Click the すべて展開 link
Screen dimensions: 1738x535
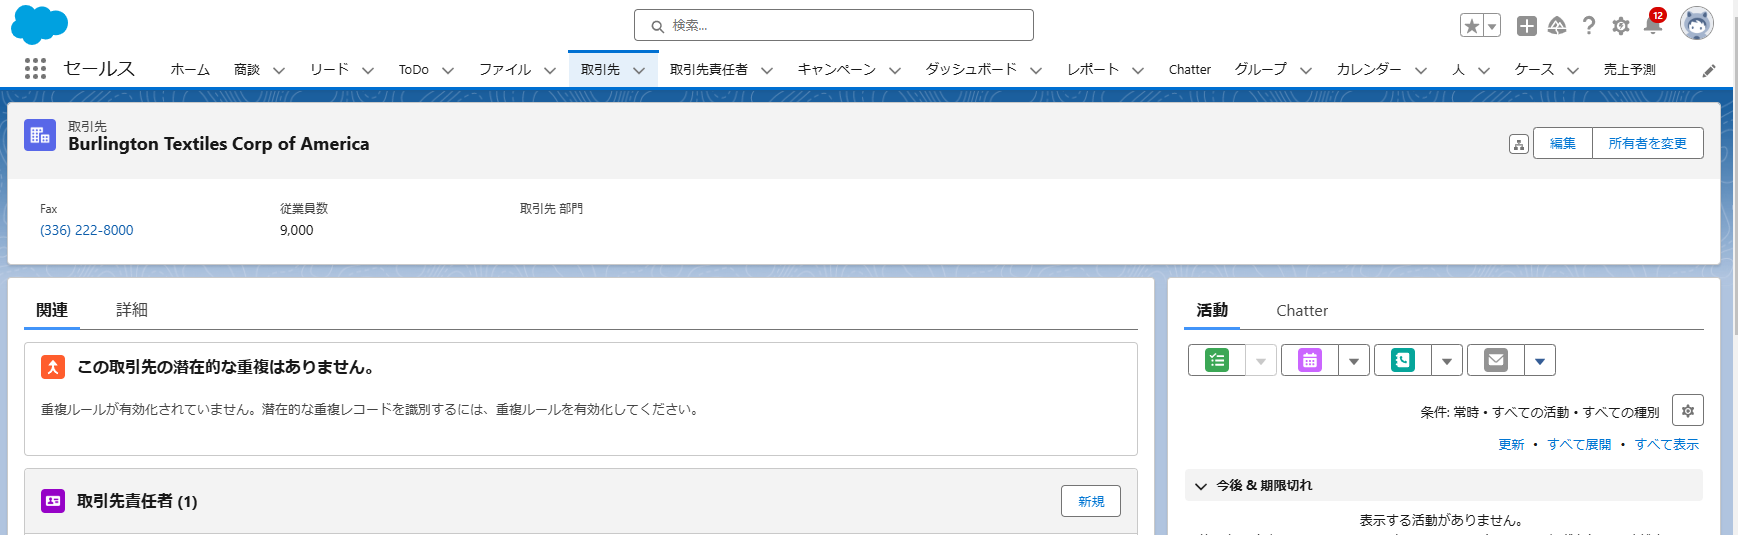coord(1580,444)
